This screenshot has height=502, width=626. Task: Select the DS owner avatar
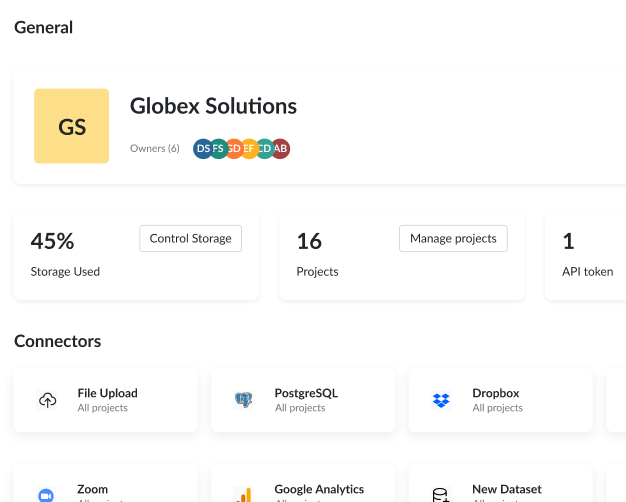(202, 148)
